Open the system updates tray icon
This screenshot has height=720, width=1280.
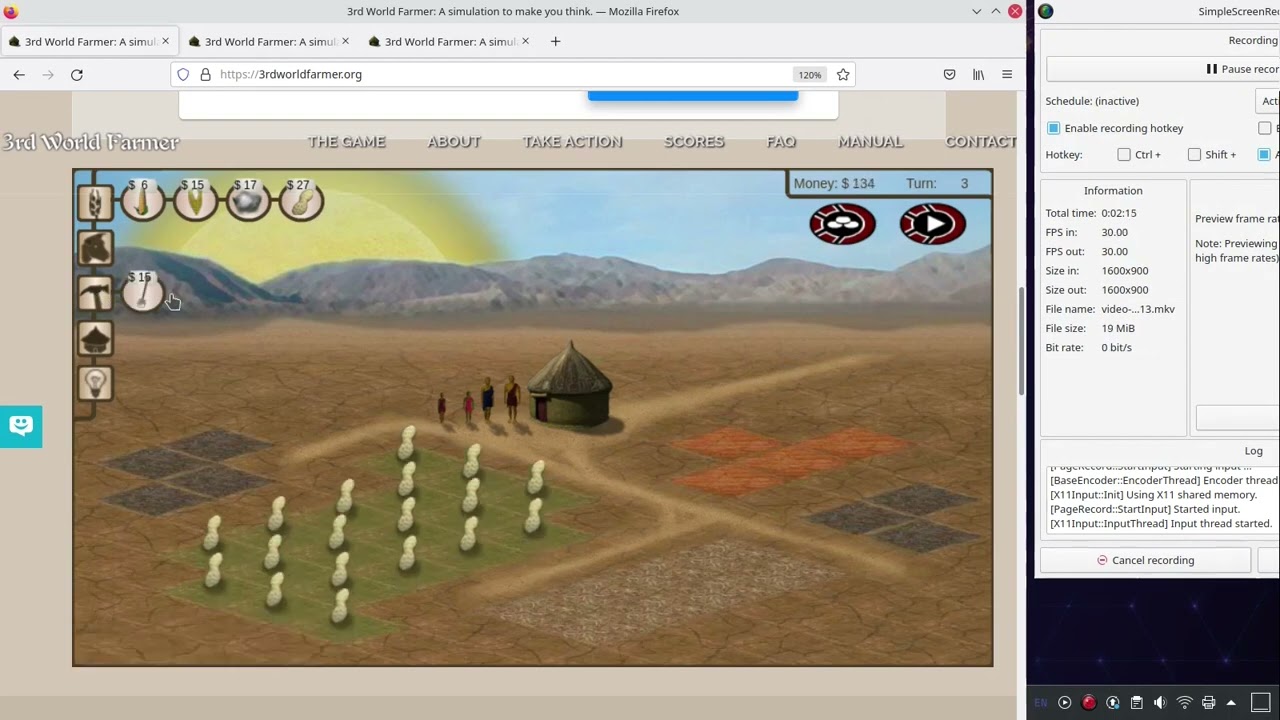[x=1112, y=703]
